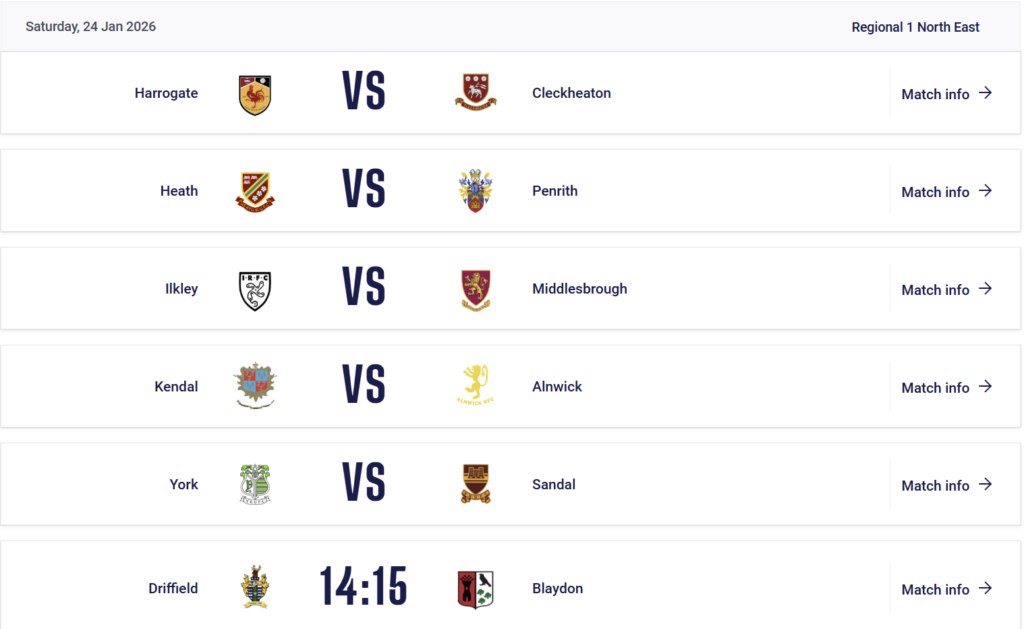Click the Match info arrow for York vs Sandal
1024x629 pixels.
pyautogui.click(x=985, y=485)
